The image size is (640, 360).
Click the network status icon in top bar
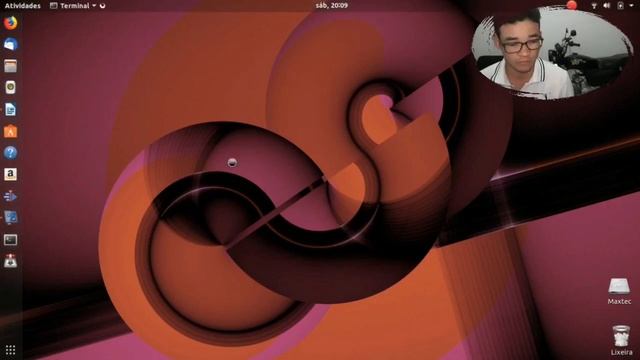point(594,5)
